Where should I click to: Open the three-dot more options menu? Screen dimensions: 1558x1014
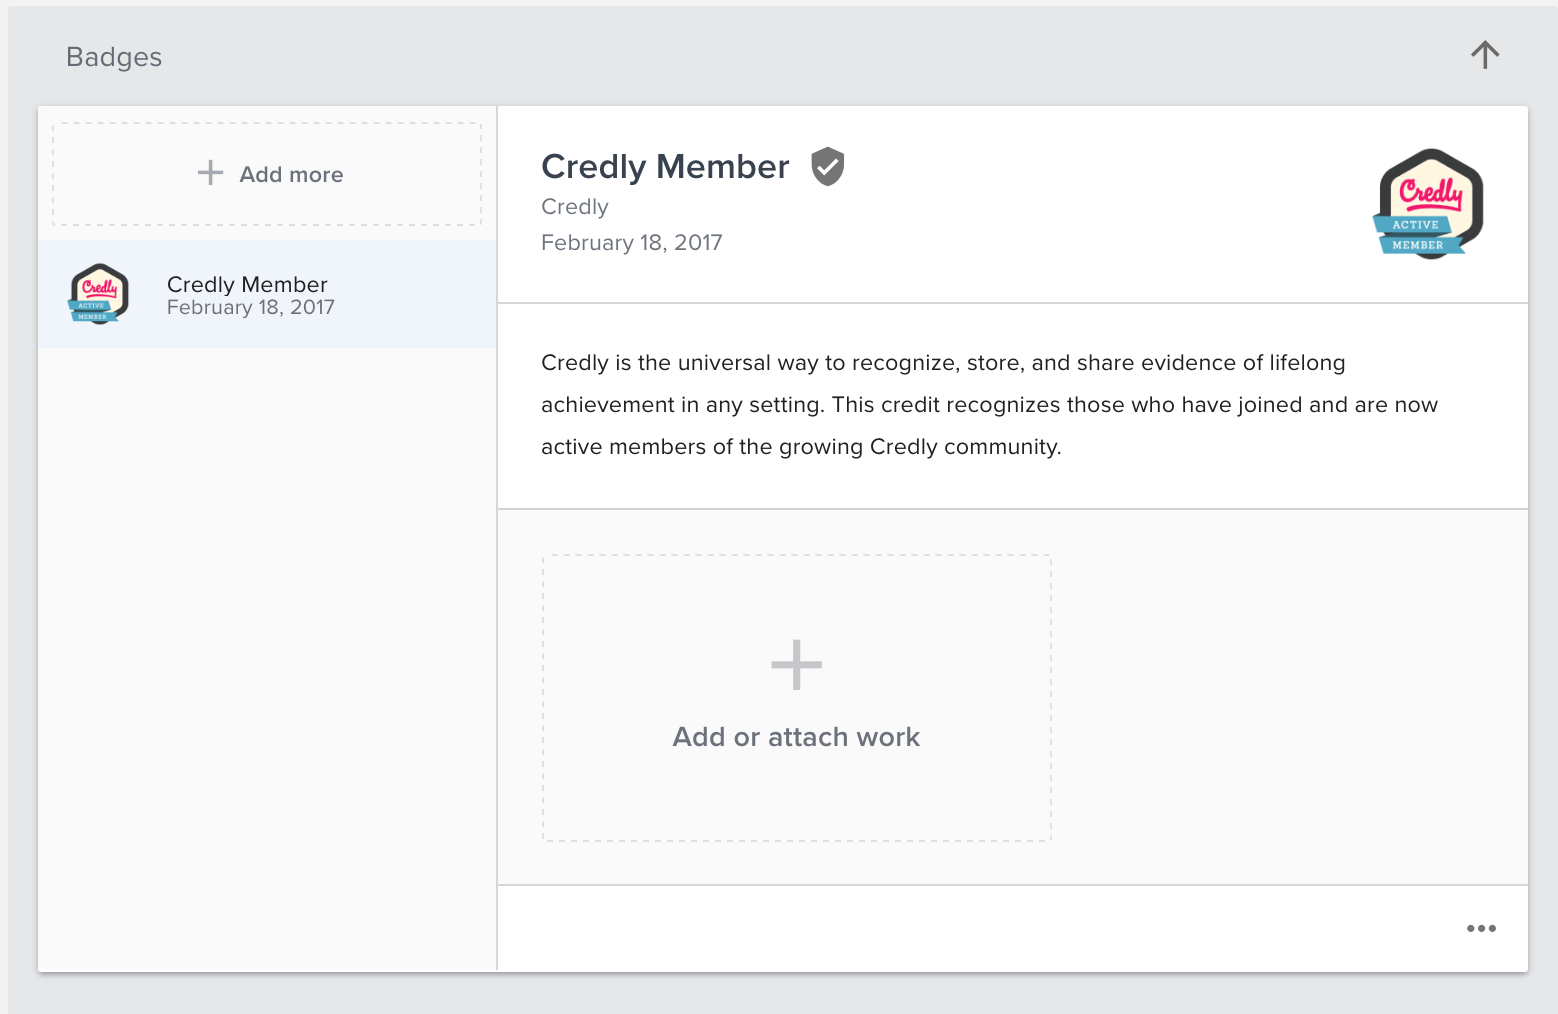[x=1481, y=928]
